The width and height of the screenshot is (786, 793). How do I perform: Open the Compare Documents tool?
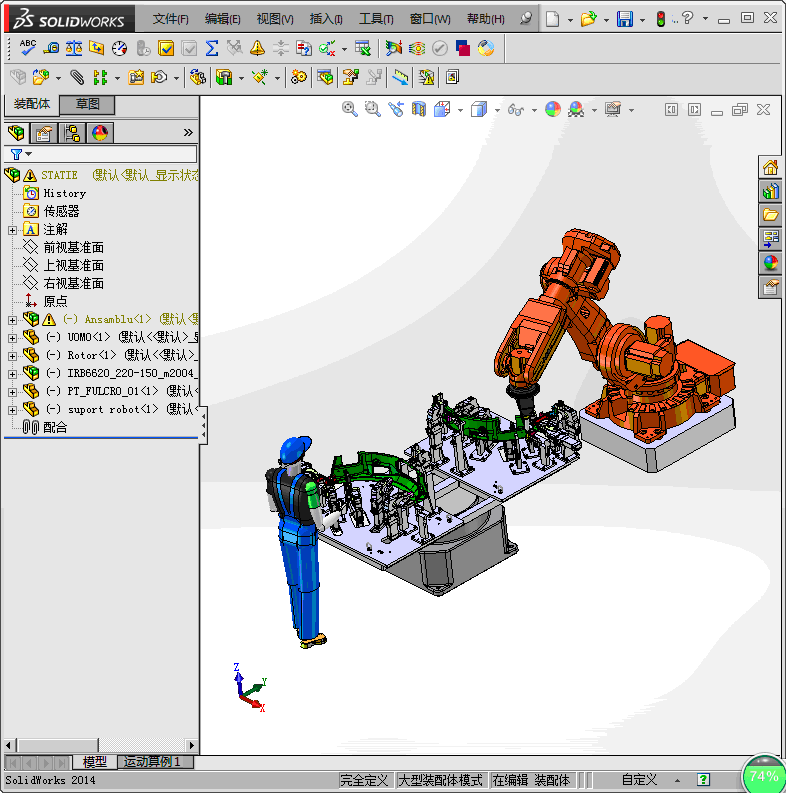pyautogui.click(x=303, y=48)
